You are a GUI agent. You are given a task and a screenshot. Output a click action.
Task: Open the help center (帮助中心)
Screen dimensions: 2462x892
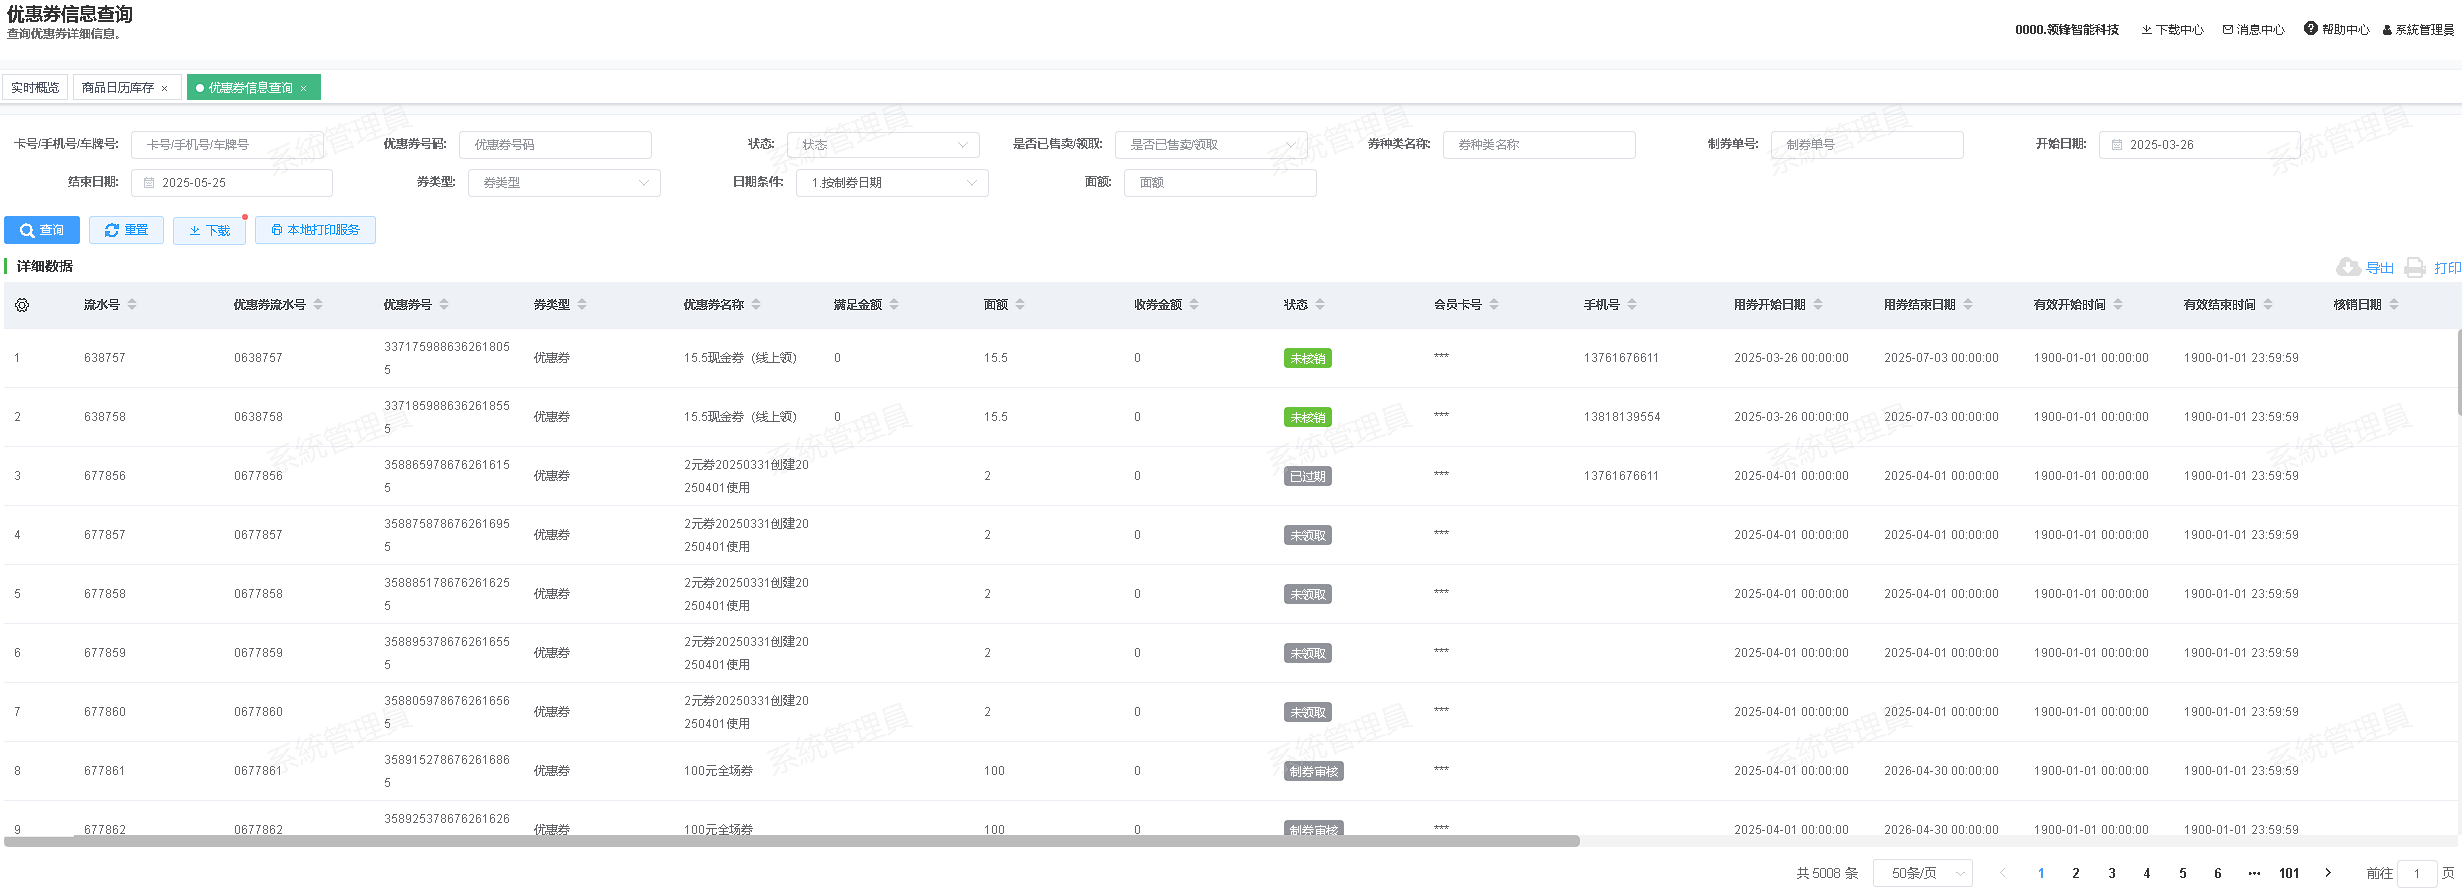pyautogui.click(x=2336, y=30)
